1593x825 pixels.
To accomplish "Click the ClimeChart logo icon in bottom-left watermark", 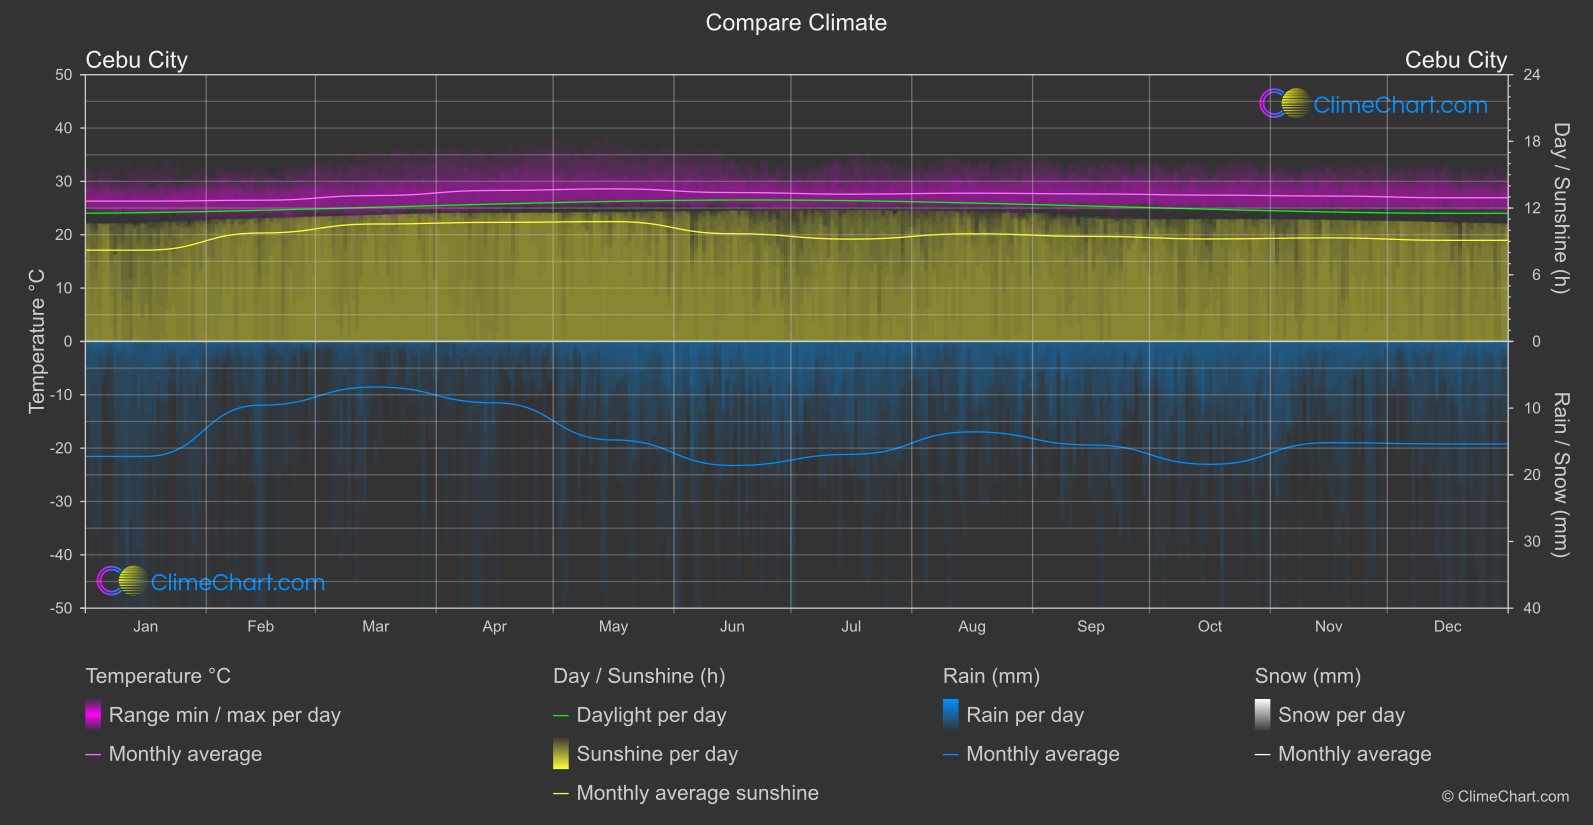I will point(122,581).
